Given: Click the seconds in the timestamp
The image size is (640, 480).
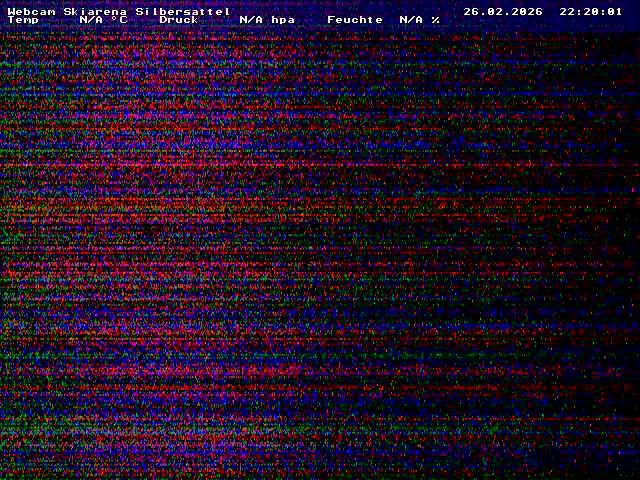Looking at the screenshot, I should 615,11.
